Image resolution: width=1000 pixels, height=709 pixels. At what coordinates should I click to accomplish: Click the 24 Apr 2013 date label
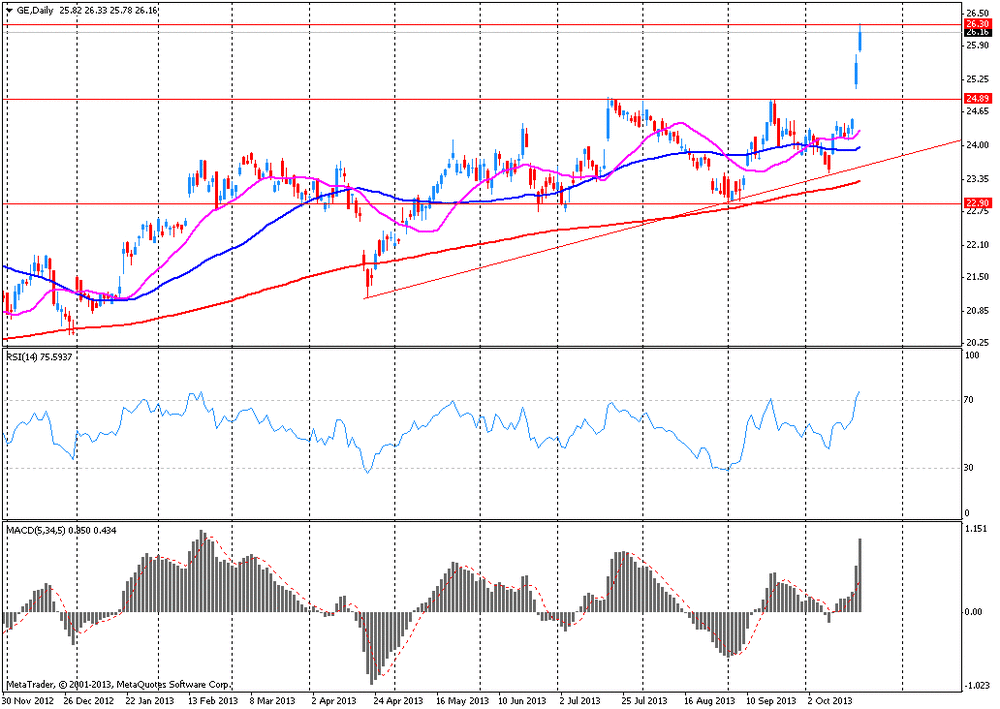click(x=398, y=701)
